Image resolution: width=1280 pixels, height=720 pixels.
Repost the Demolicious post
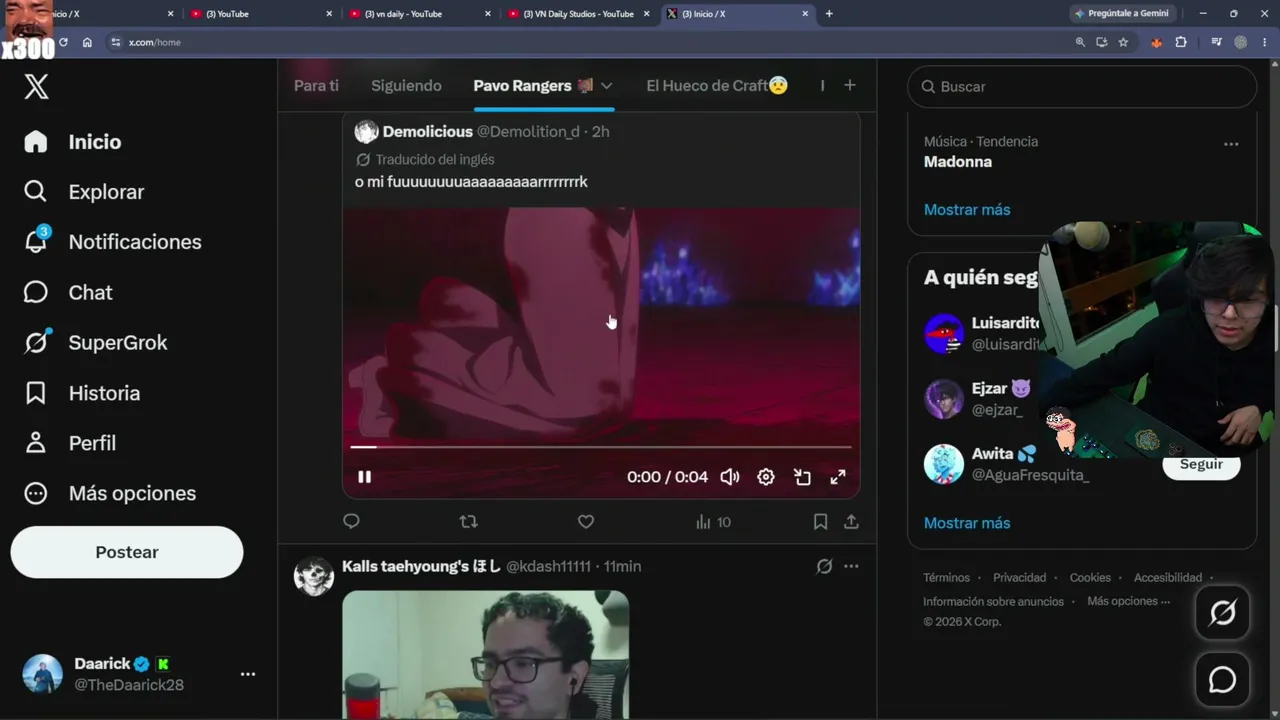pyautogui.click(x=468, y=521)
